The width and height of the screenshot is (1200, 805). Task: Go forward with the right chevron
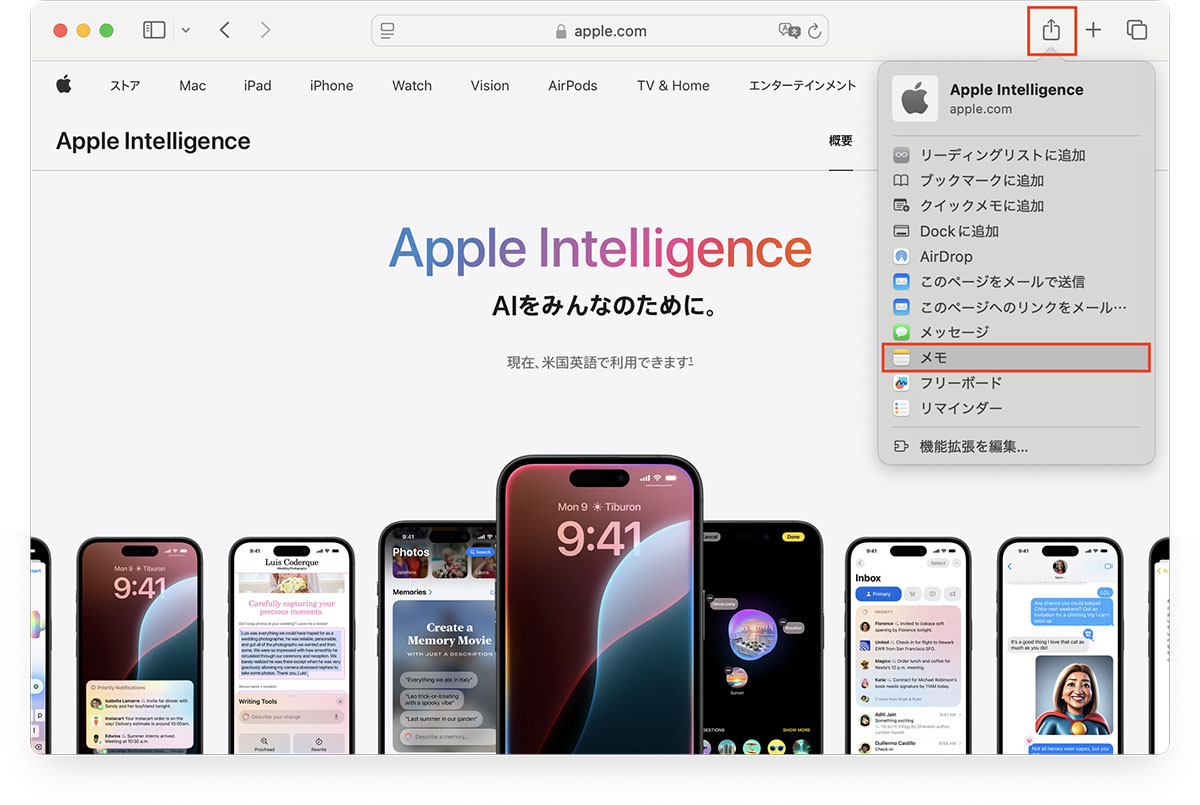pyautogui.click(x=265, y=30)
